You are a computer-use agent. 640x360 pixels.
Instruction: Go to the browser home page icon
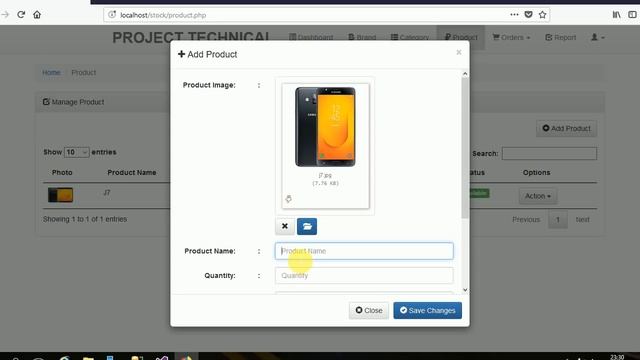37,15
